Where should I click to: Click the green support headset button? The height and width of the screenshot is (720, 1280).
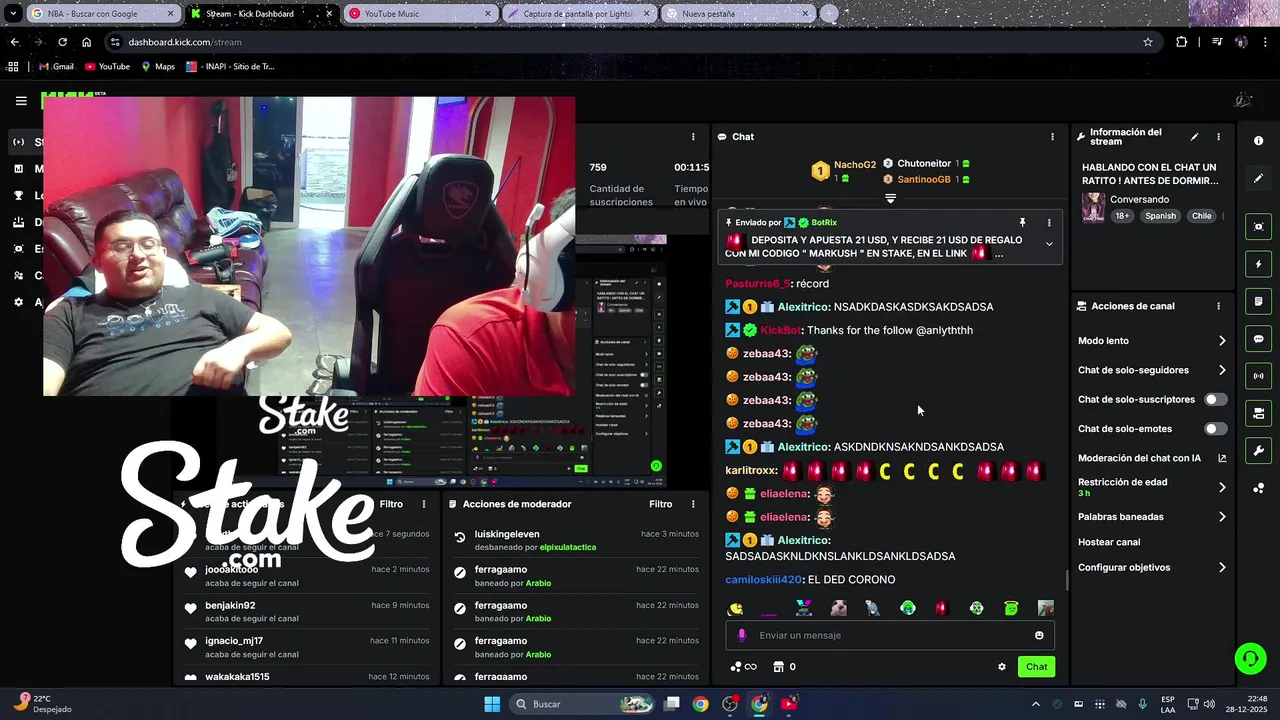point(1250,658)
